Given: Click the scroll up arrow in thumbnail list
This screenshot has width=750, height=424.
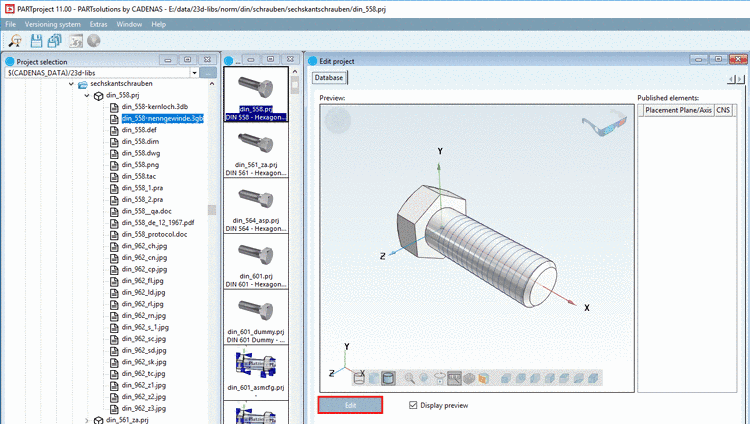Looking at the screenshot, I should (x=295, y=71).
